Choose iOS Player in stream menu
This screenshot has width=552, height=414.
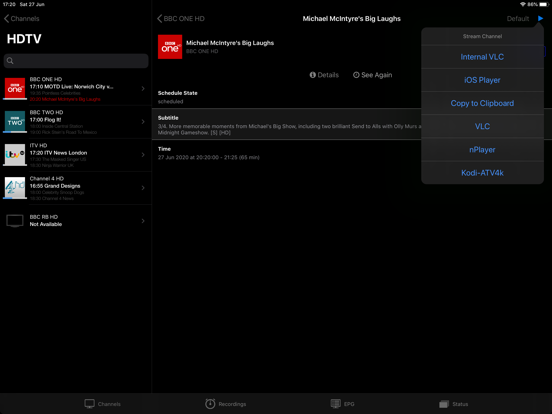click(482, 80)
